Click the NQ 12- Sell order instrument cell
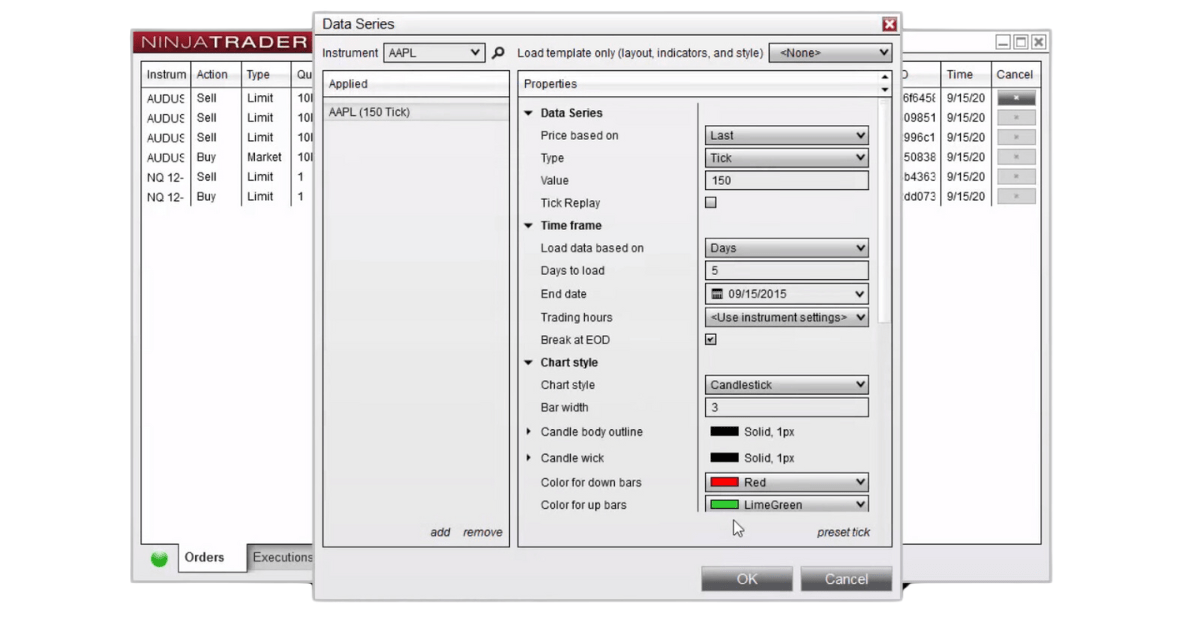 (166, 177)
